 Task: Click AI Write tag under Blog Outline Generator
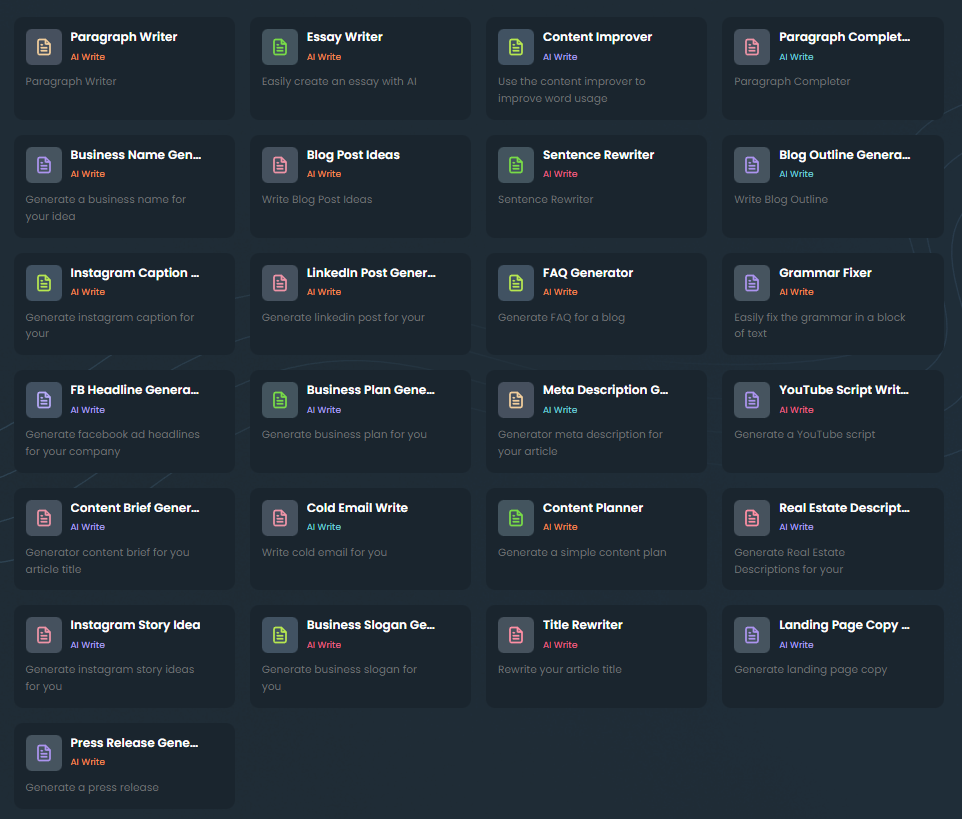point(796,174)
